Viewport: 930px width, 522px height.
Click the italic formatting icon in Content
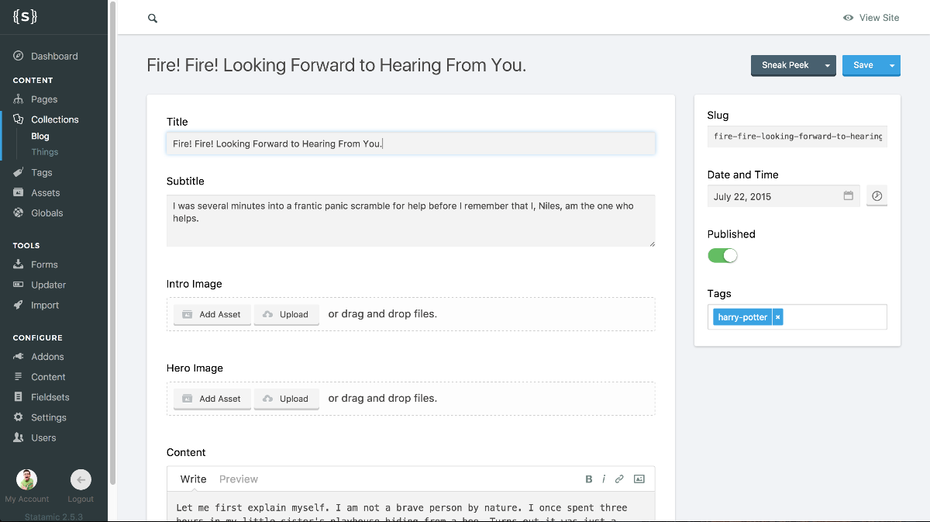click(604, 479)
